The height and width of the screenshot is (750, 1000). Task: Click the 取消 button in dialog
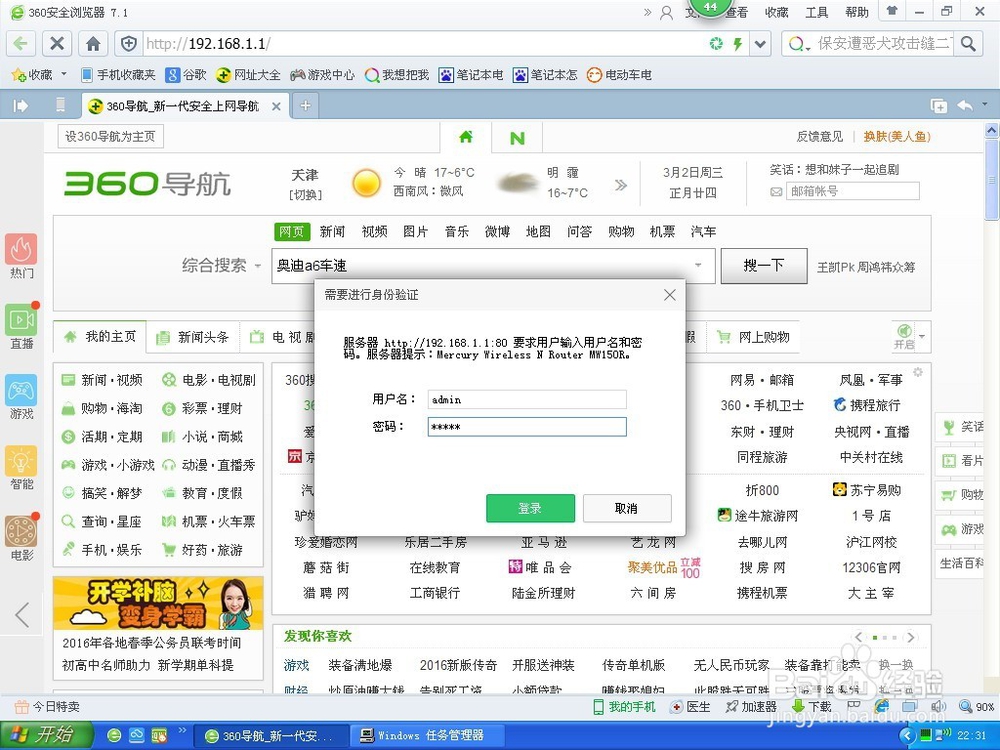[626, 508]
